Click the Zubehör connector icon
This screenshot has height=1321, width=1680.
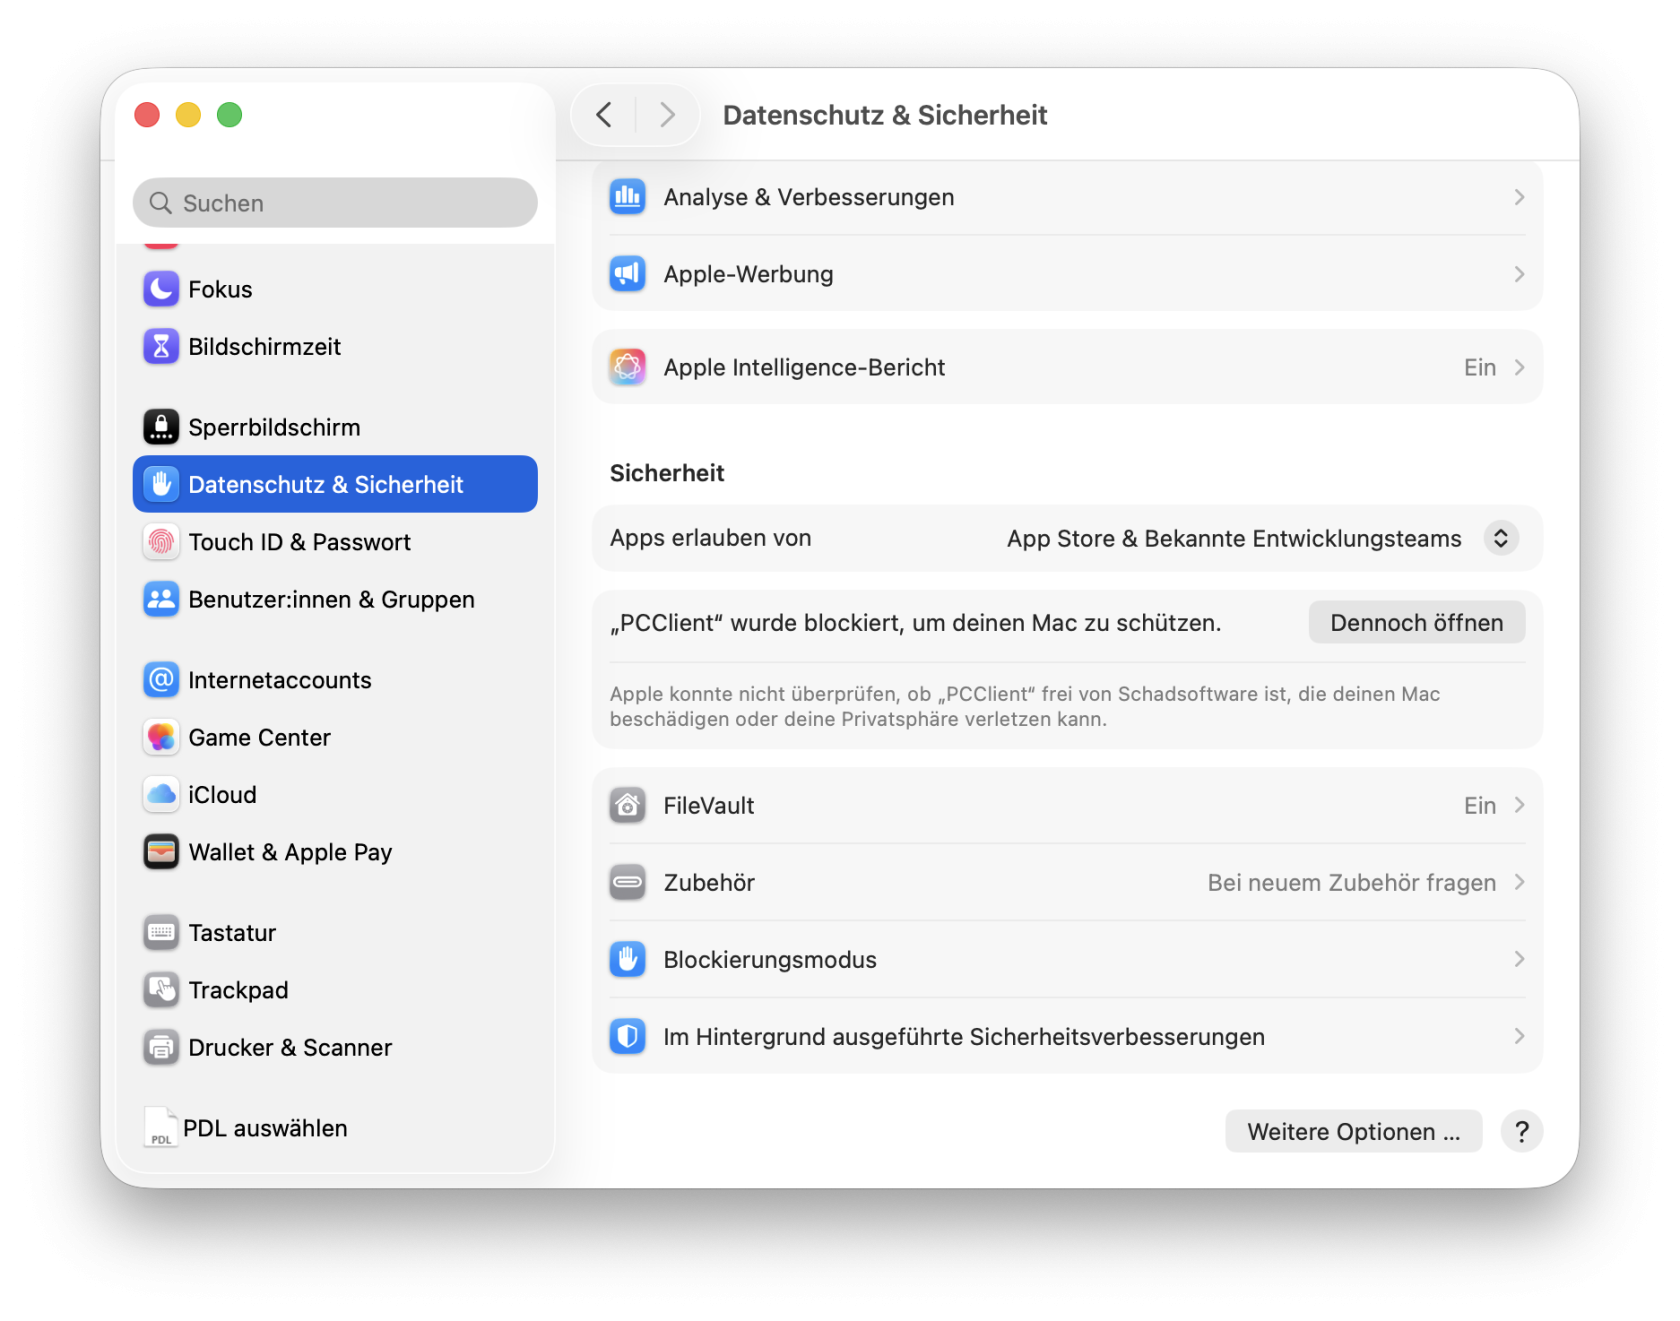point(628,882)
